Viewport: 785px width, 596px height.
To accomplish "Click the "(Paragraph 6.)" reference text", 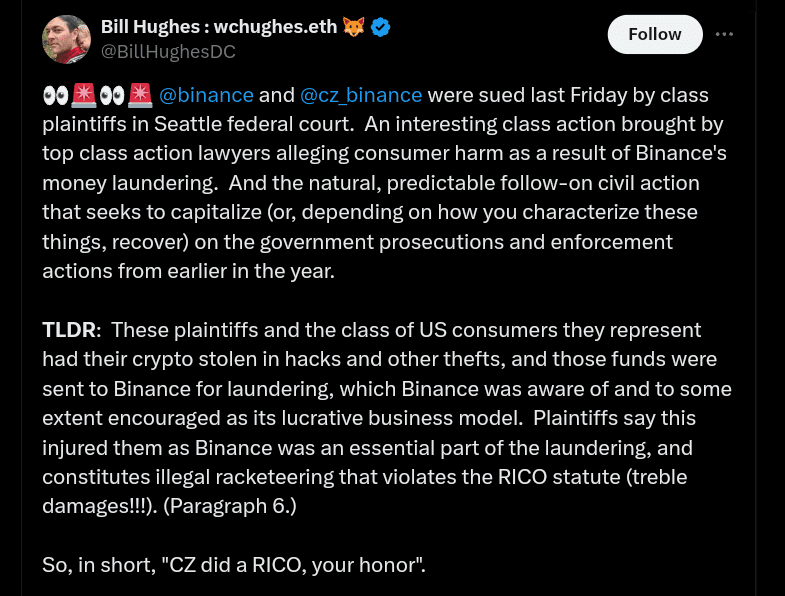I will 230,506.
